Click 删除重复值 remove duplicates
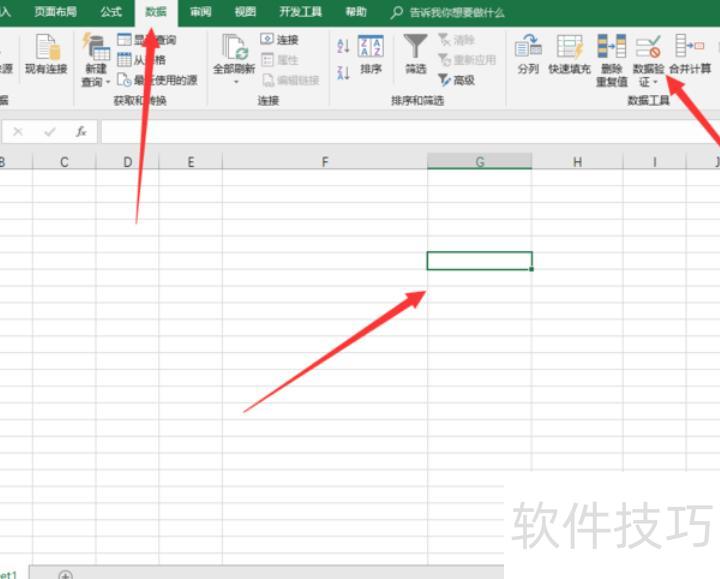Screen dimensions: 720x579 click(x=612, y=61)
